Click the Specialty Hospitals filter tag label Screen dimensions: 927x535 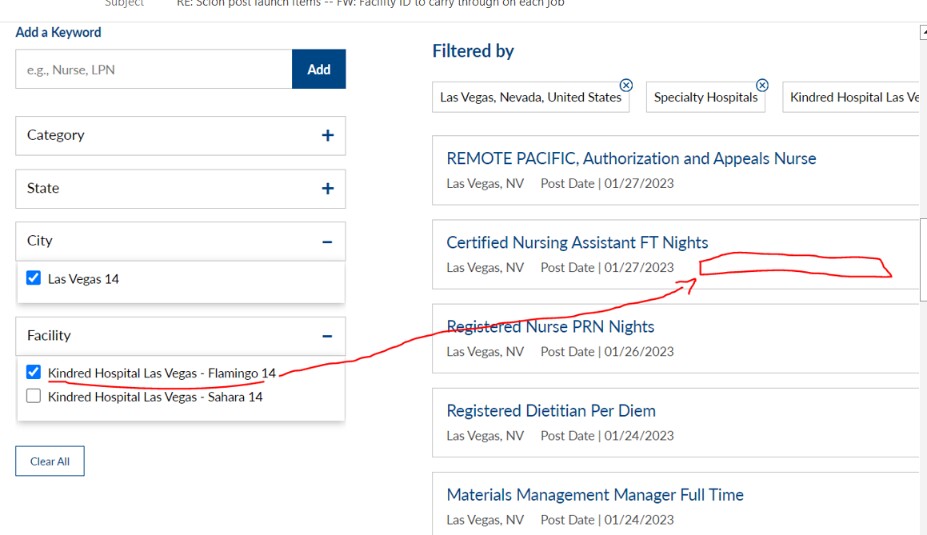pos(705,97)
